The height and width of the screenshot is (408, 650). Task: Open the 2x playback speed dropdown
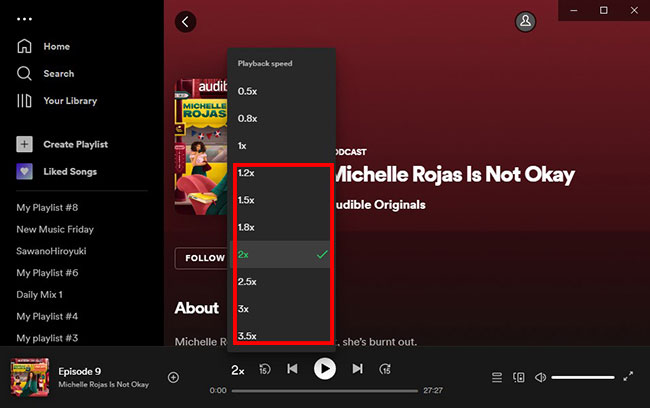point(238,370)
